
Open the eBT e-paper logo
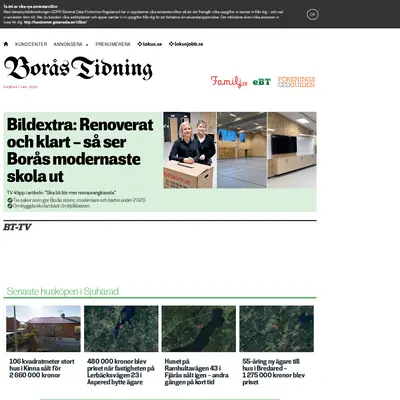262,82
